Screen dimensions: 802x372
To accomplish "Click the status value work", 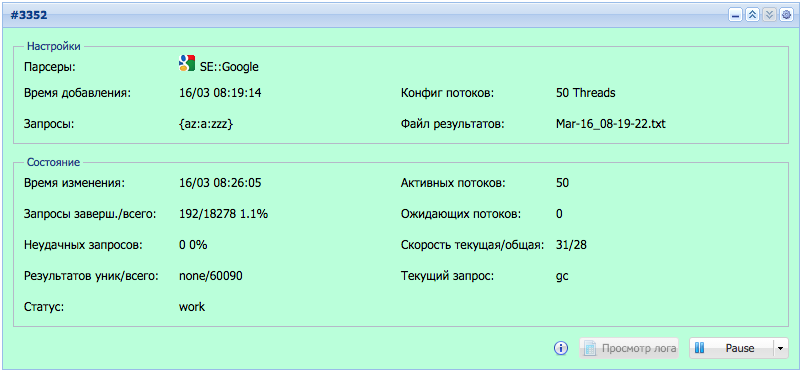I will (x=192, y=307).
